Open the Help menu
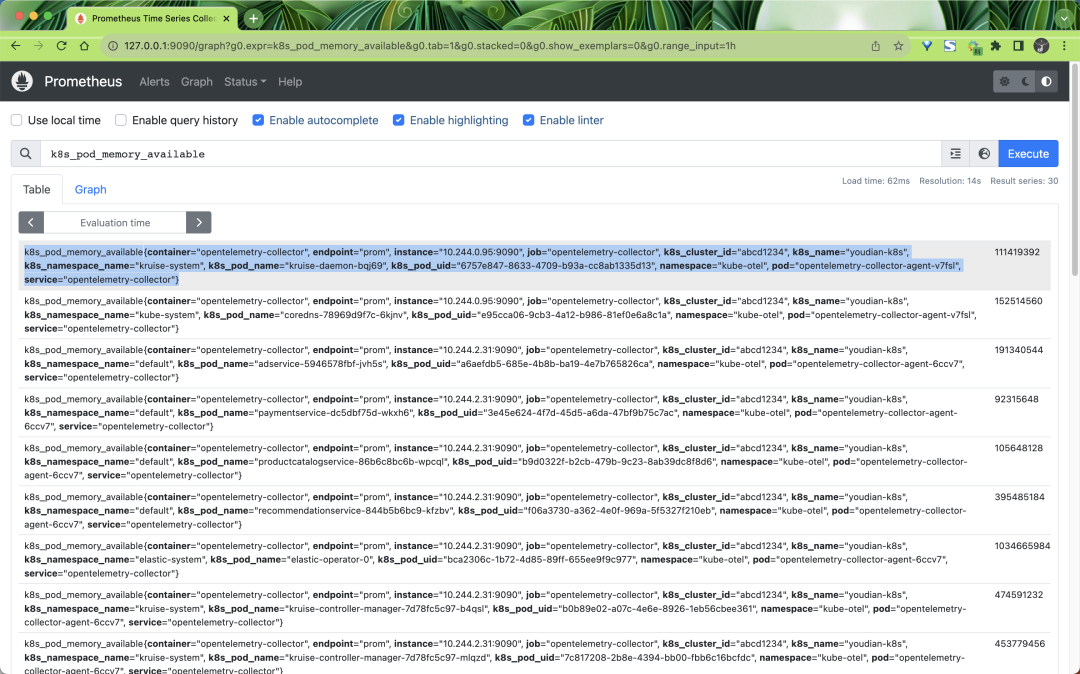 pos(290,82)
